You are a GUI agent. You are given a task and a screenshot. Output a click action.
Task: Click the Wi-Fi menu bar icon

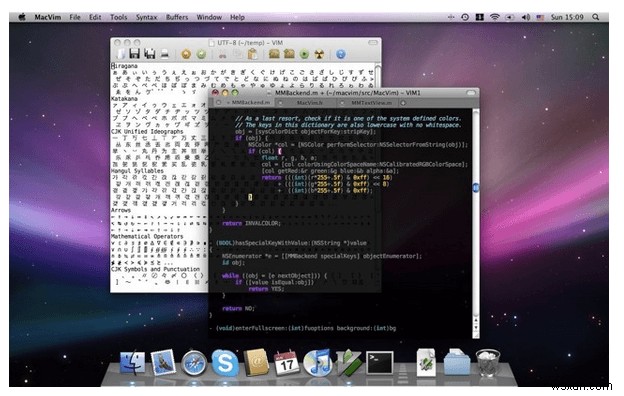(495, 17)
